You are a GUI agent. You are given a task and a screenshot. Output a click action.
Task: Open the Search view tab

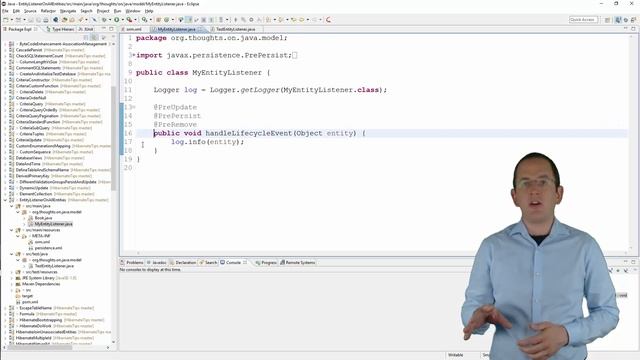(208, 262)
